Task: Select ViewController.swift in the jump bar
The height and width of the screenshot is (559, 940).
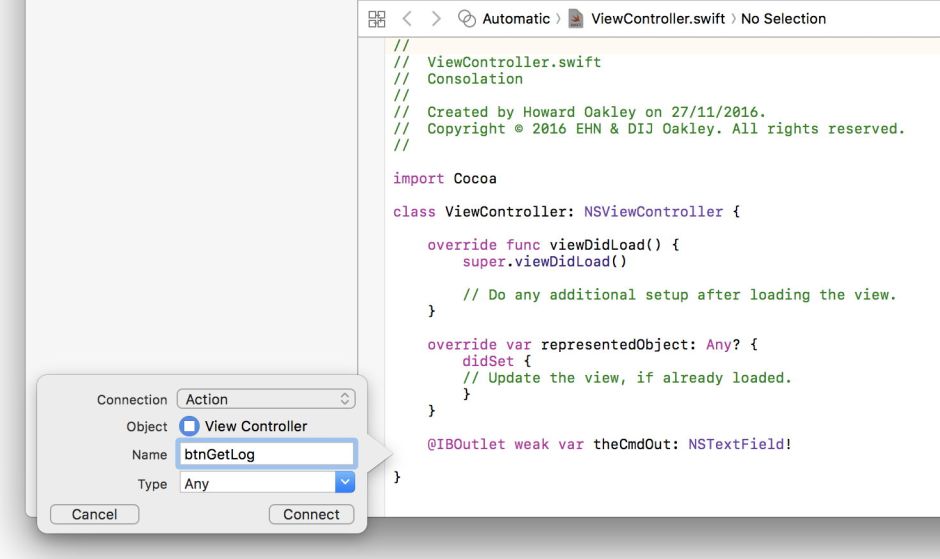Action: [658, 19]
